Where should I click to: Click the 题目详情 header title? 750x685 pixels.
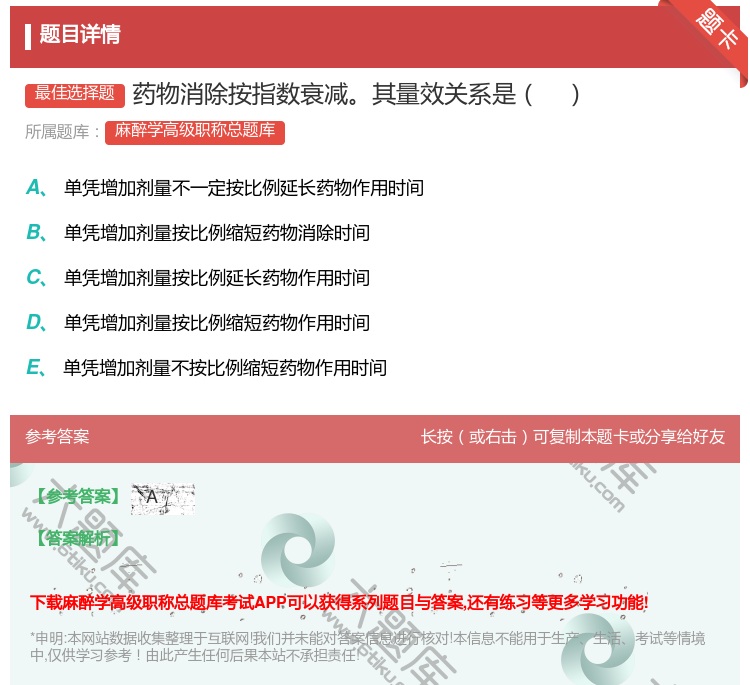pyautogui.click(x=80, y=34)
